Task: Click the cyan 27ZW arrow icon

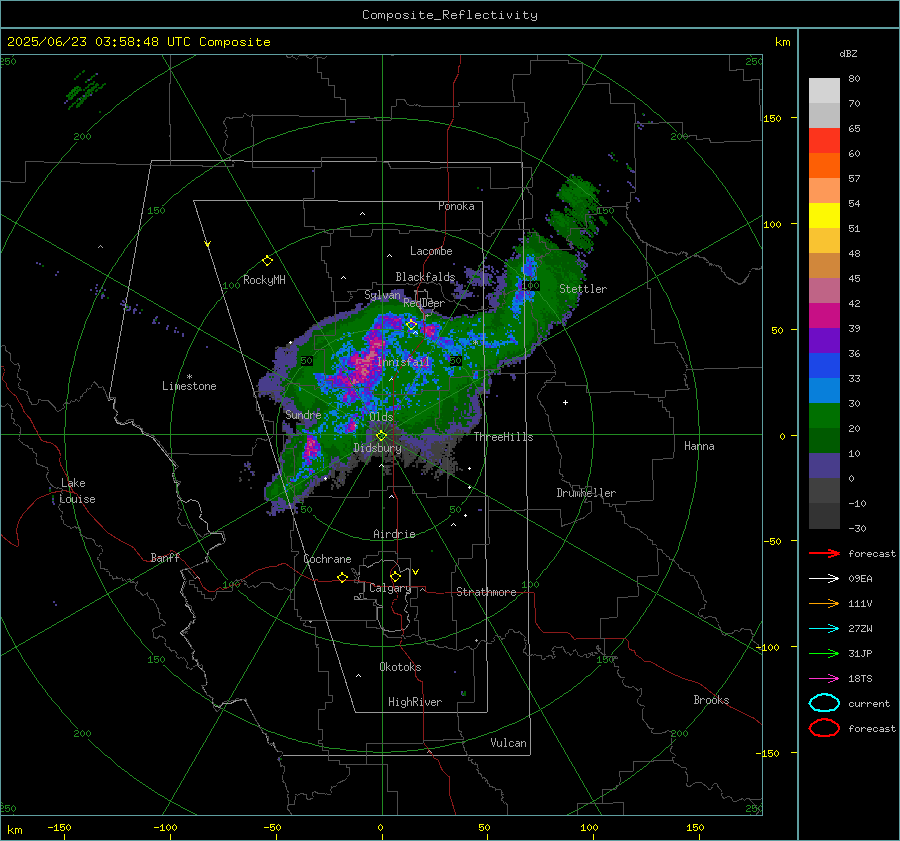Action: click(824, 629)
